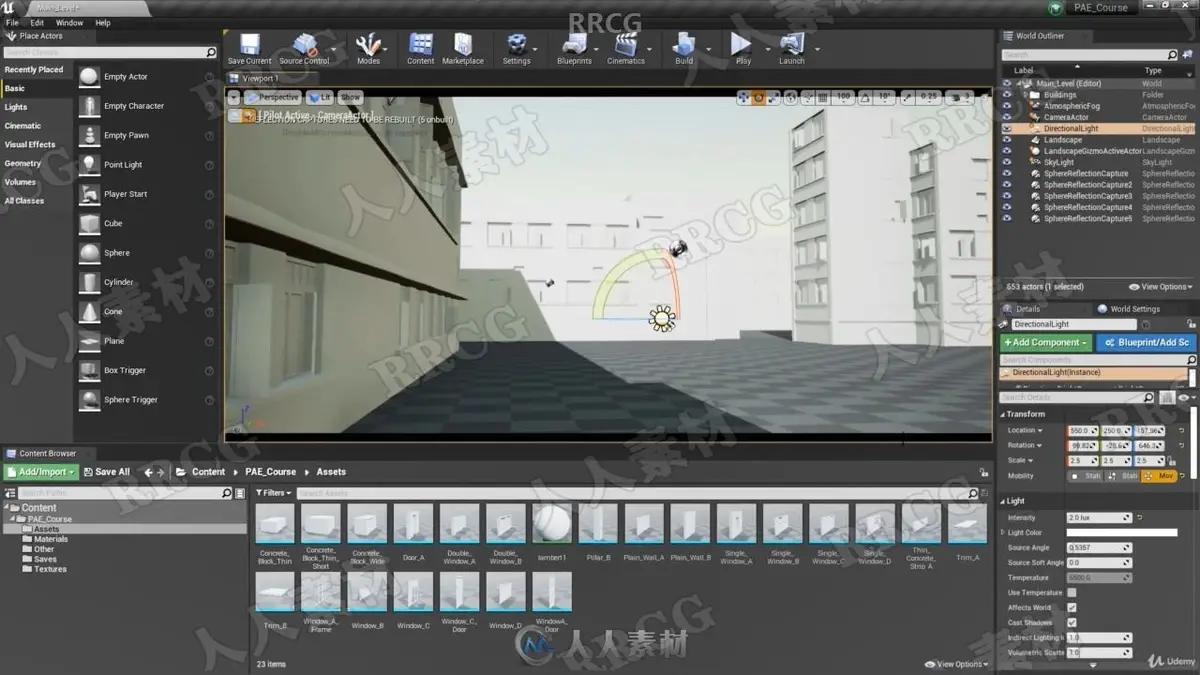Toggle visibility eye for SphereReflectionCapture3
The image size is (1200, 675).
(1007, 196)
